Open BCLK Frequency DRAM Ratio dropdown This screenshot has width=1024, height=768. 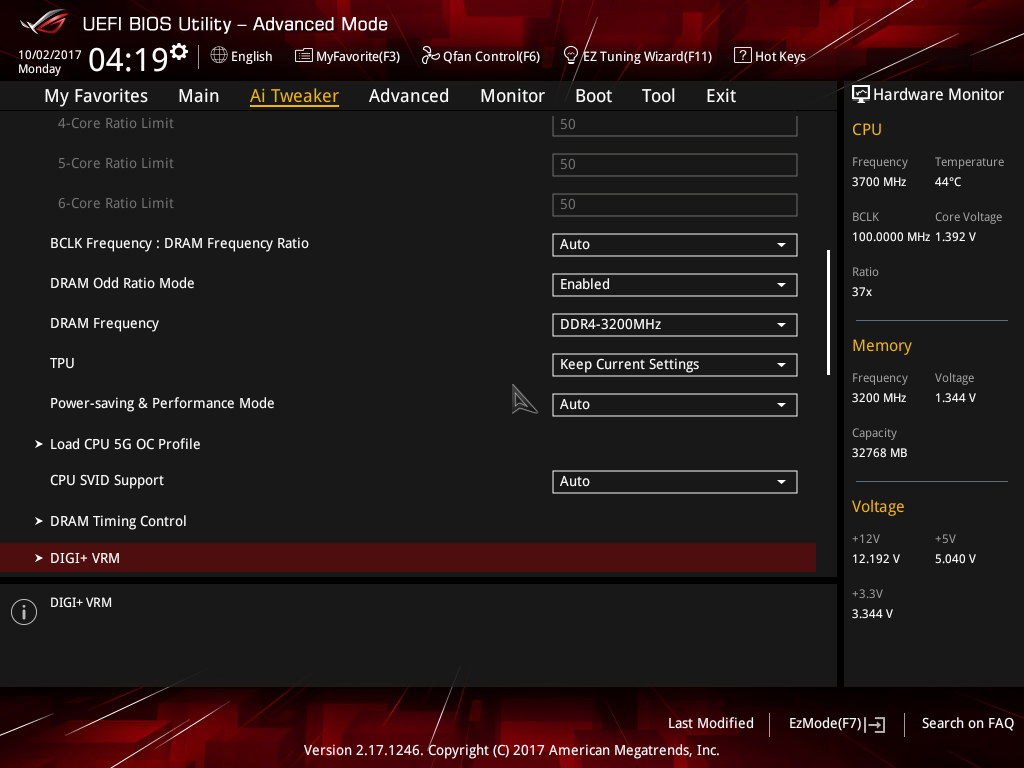pyautogui.click(x=675, y=244)
